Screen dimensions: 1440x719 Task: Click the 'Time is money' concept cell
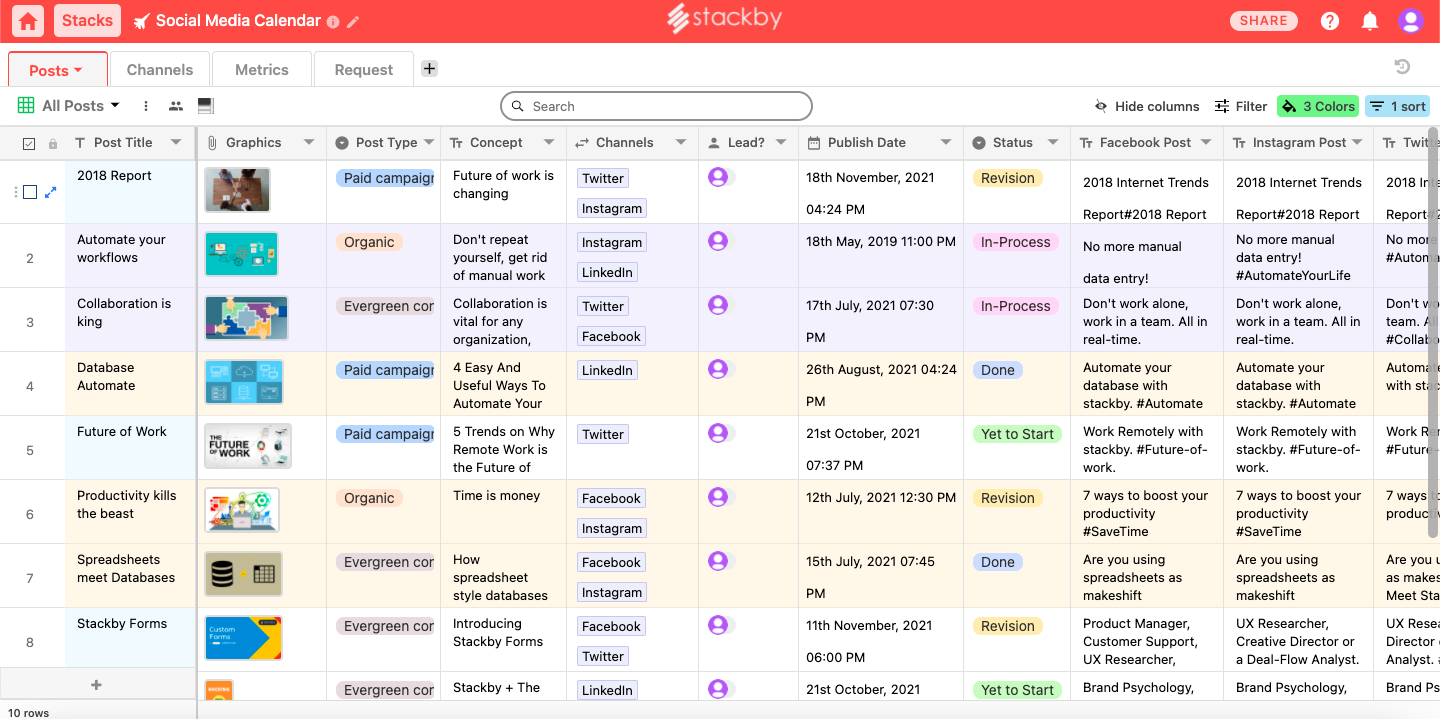click(x=503, y=512)
